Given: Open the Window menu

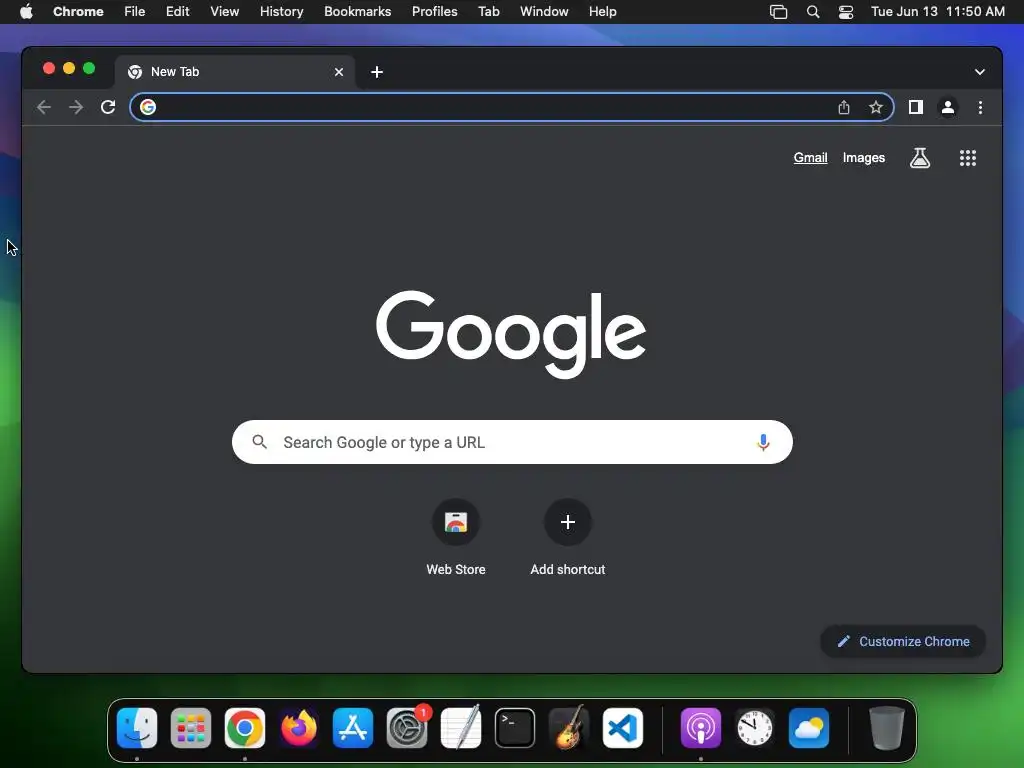Looking at the screenshot, I should pos(544,12).
